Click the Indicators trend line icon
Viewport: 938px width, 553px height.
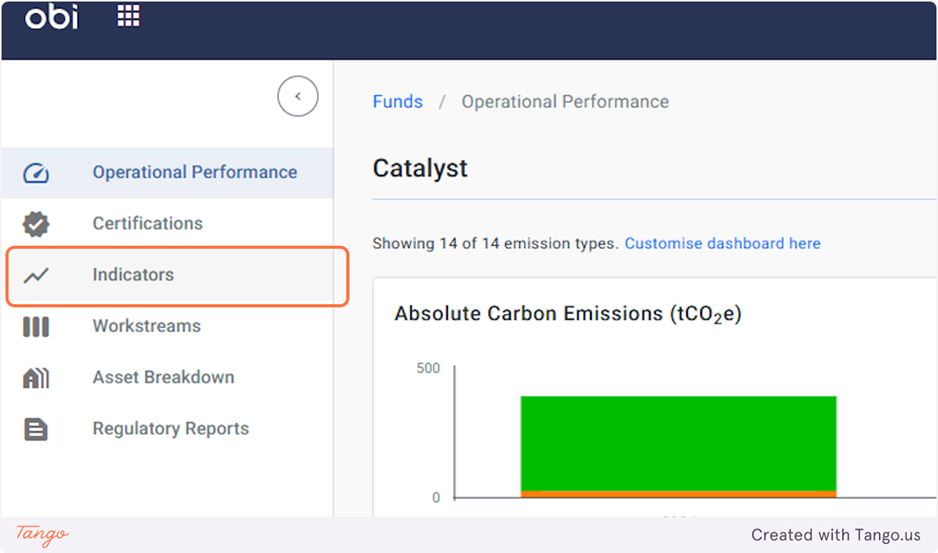click(36, 275)
